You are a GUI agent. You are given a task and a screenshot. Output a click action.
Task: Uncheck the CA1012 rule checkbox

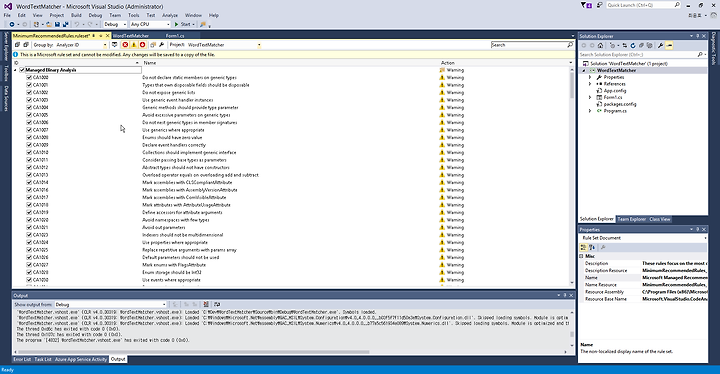pyautogui.click(x=29, y=167)
